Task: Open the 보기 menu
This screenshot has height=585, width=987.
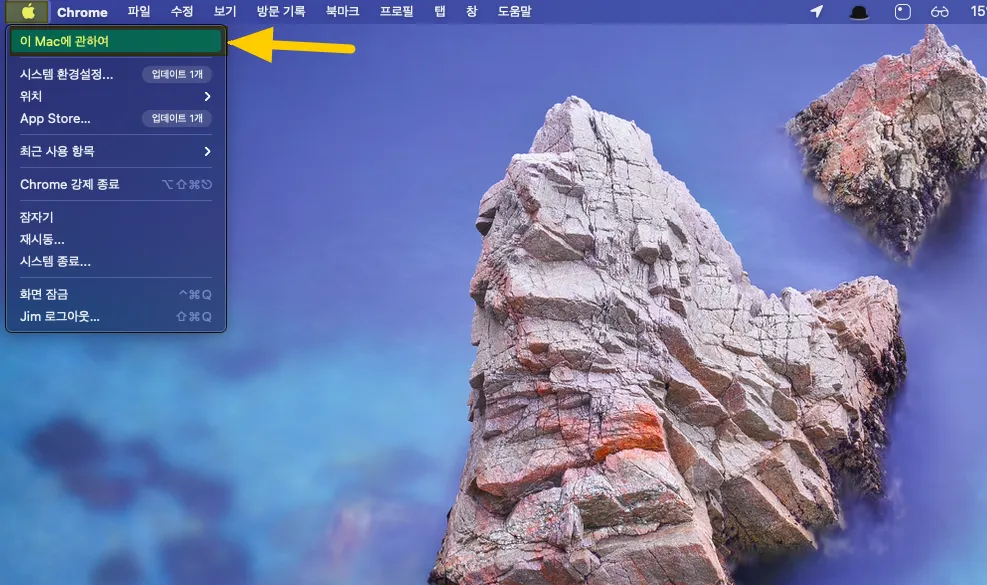Action: tap(225, 11)
